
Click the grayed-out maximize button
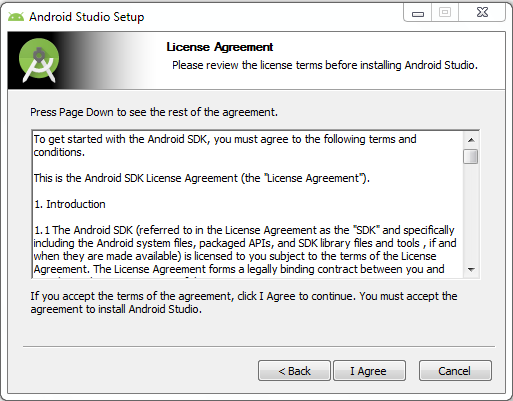(x=445, y=13)
